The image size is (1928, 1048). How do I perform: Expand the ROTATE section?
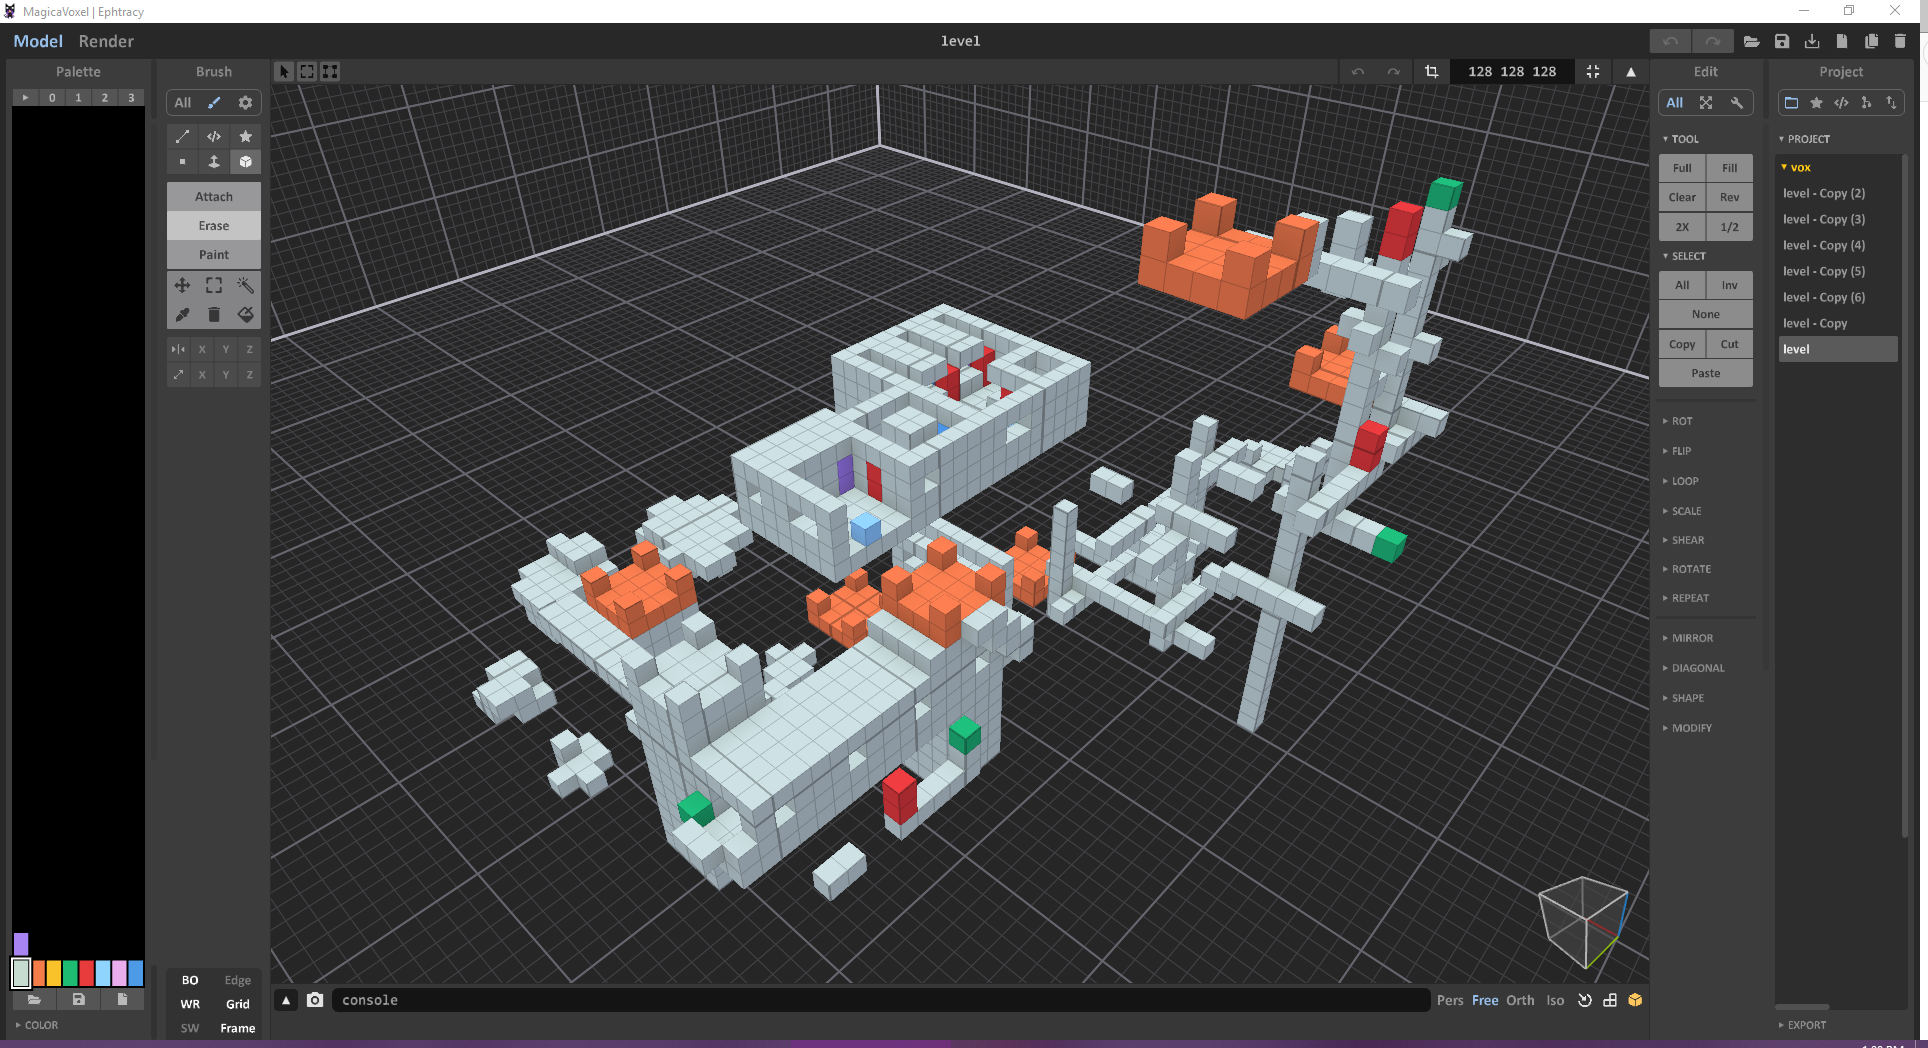[1691, 569]
